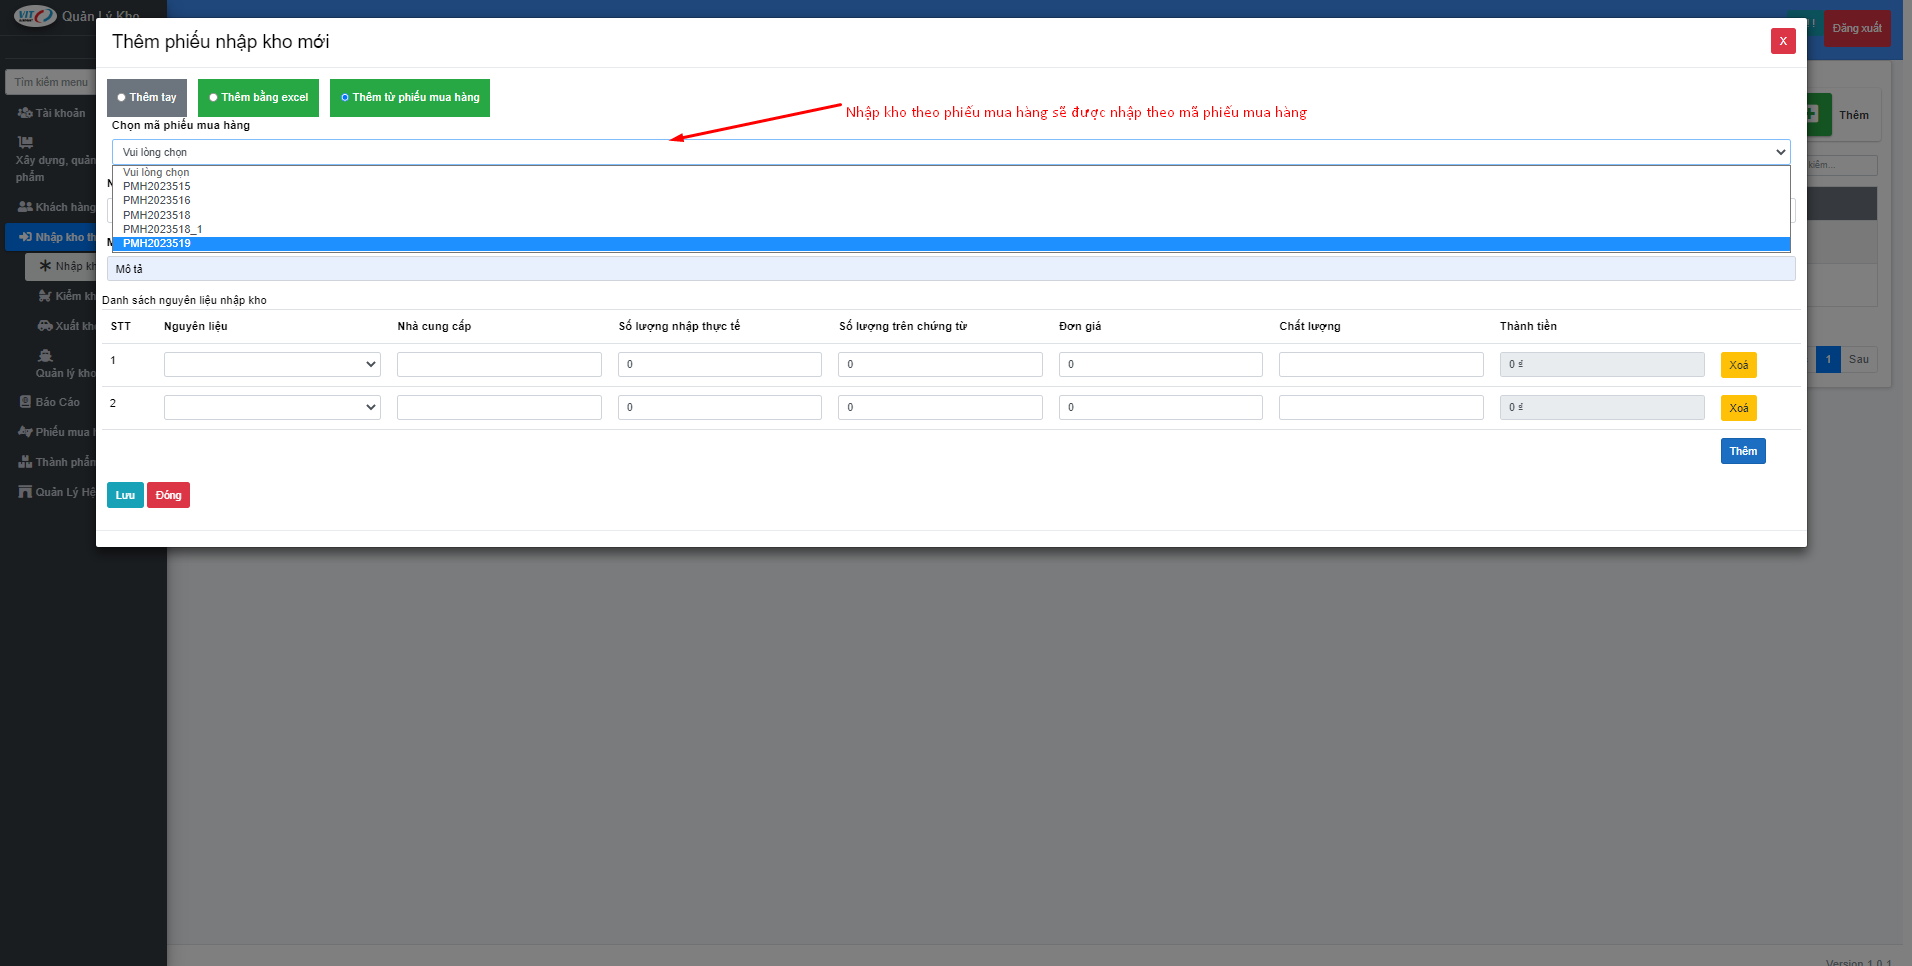The image size is (1912, 966).
Task: Click Nhà cung cấp field in row 2
Action: pos(499,407)
